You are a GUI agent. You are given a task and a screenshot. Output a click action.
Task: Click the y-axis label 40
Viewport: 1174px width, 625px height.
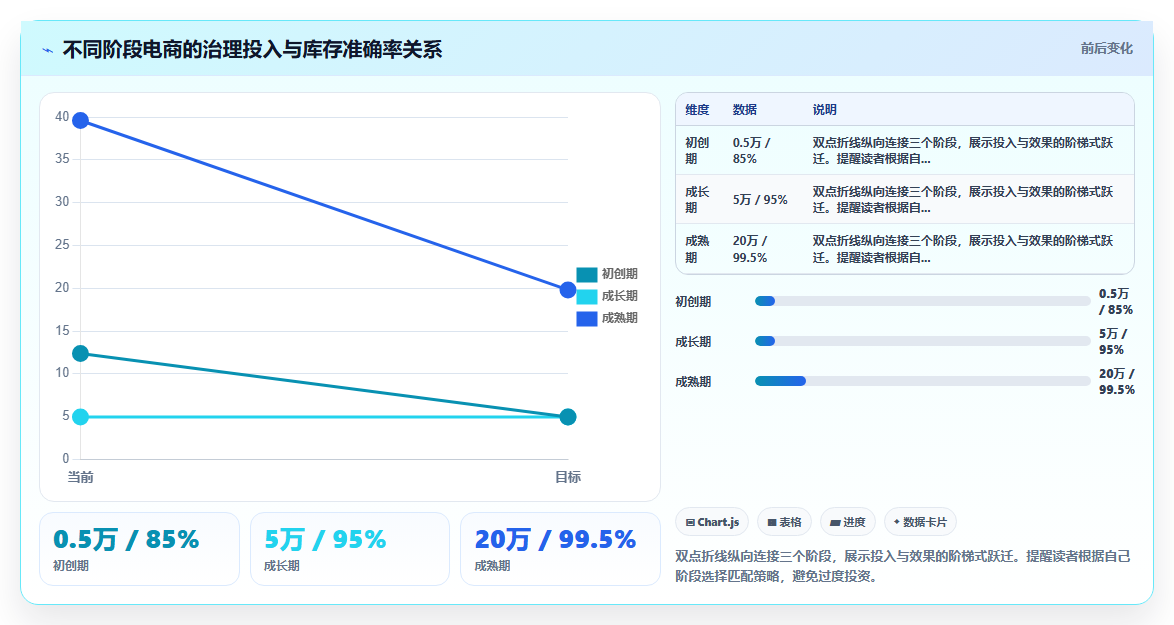point(62,117)
